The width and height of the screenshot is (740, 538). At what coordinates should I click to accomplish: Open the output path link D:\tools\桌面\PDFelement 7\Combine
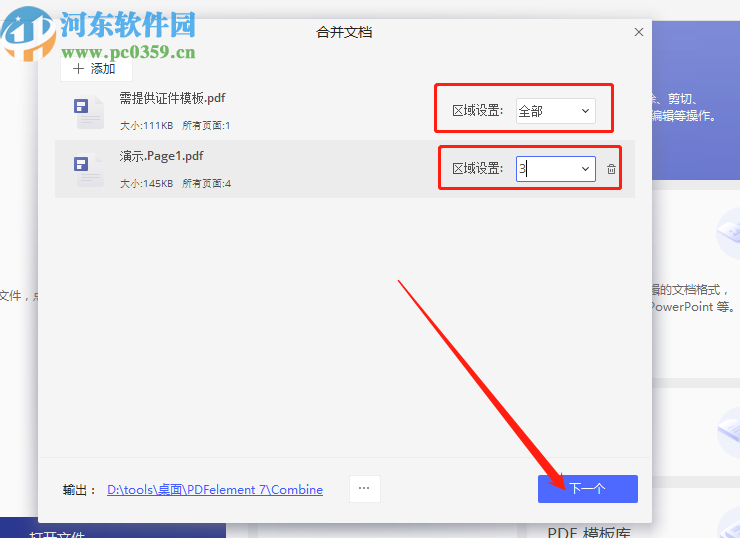[215, 489]
